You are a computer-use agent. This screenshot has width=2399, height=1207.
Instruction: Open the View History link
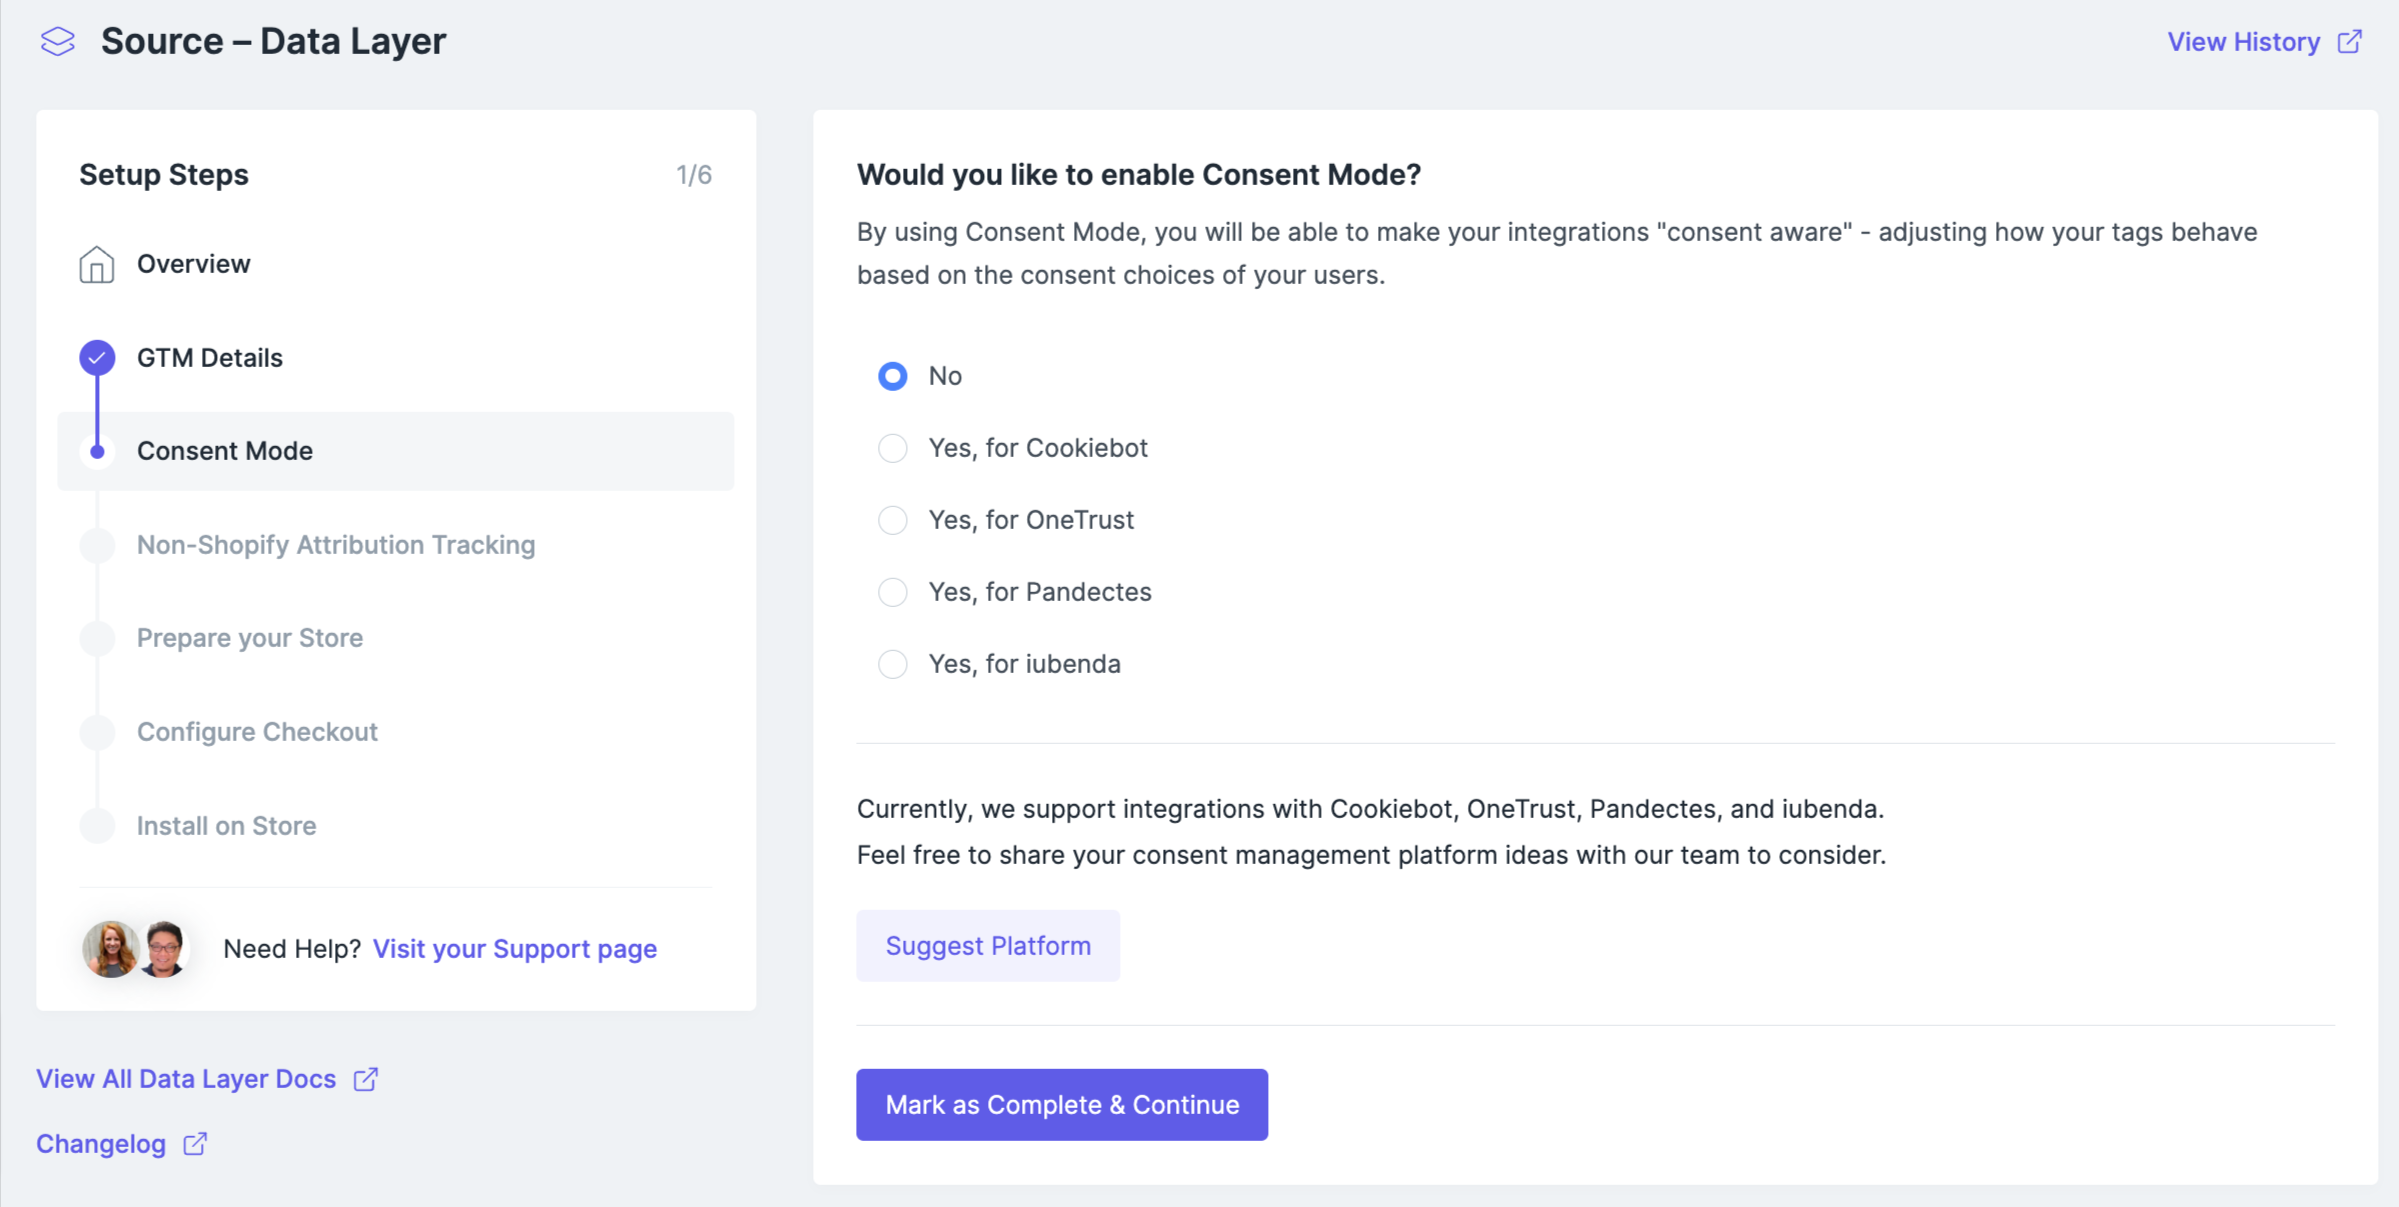tap(2243, 42)
